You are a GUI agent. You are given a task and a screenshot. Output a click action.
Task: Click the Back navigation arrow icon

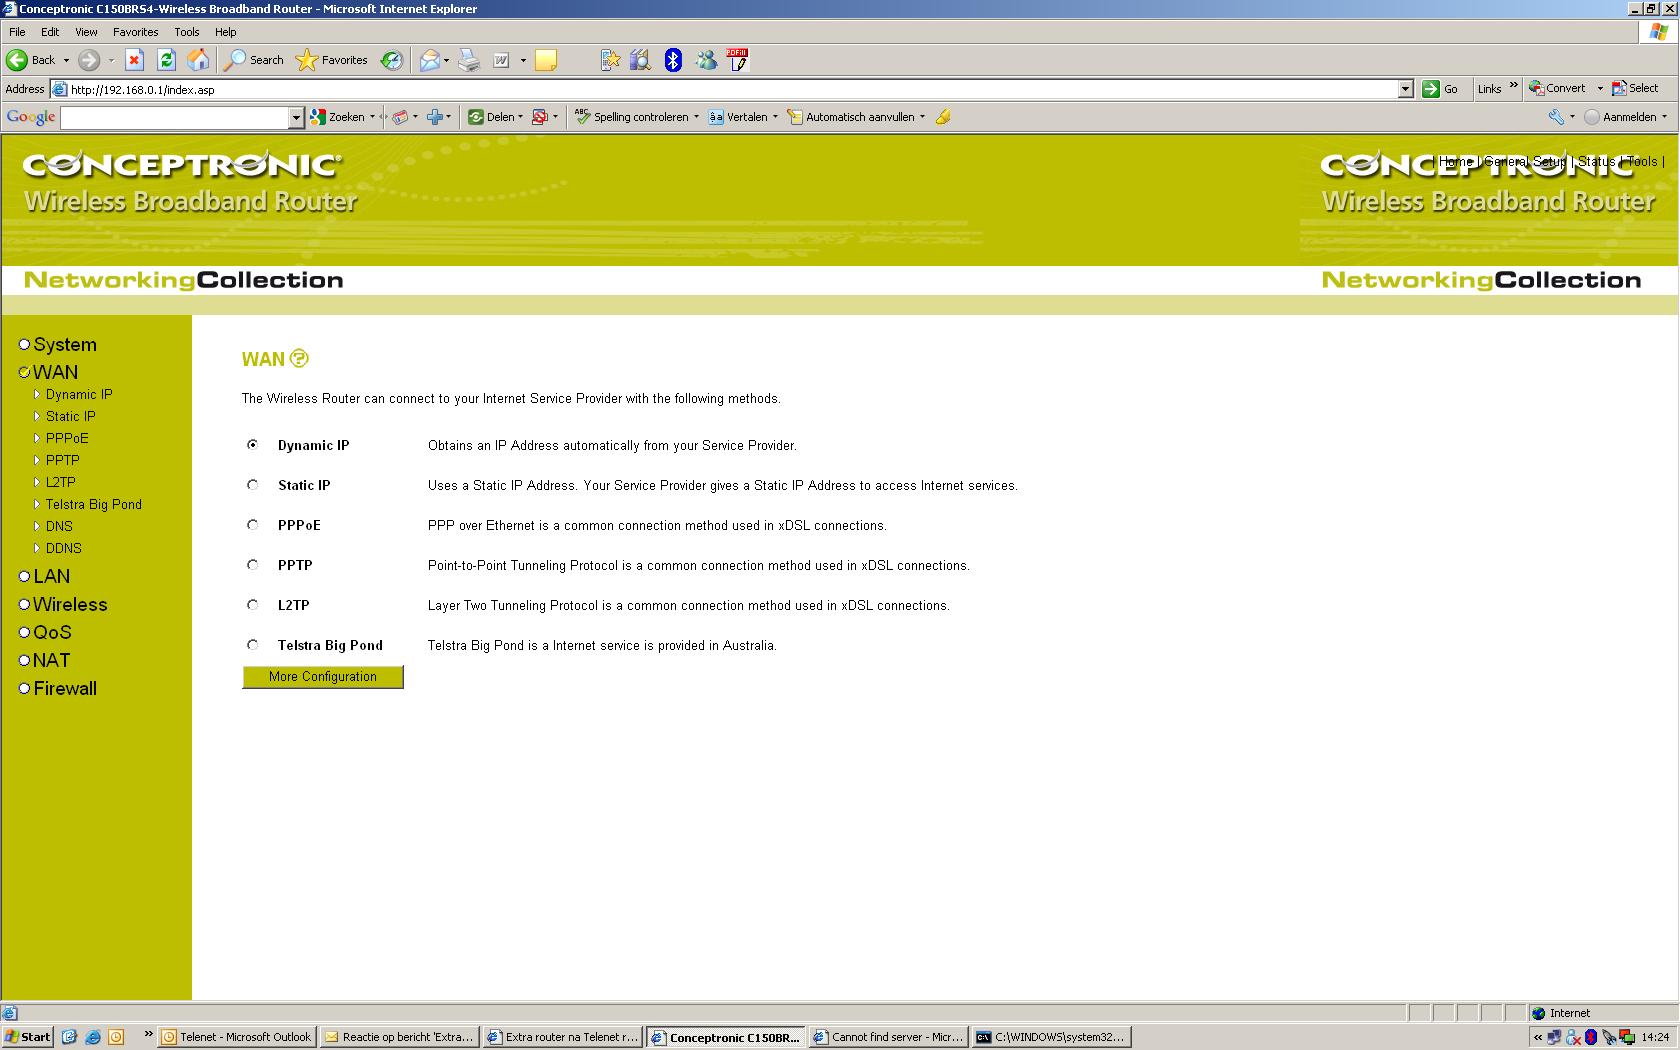coord(17,60)
